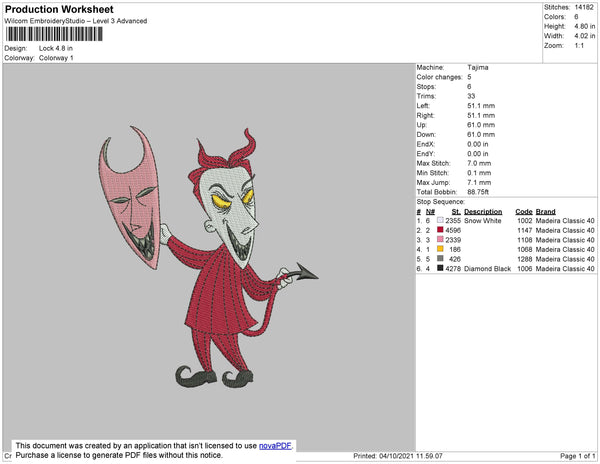The image size is (600, 464).
Task: Click the Printed date 04/10/2021 text
Action: point(398,456)
